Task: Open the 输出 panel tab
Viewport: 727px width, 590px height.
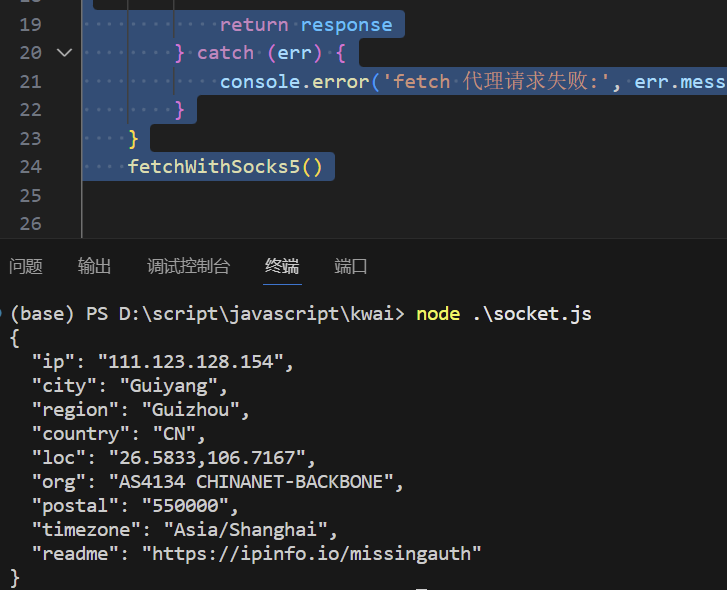Action: [x=95, y=266]
